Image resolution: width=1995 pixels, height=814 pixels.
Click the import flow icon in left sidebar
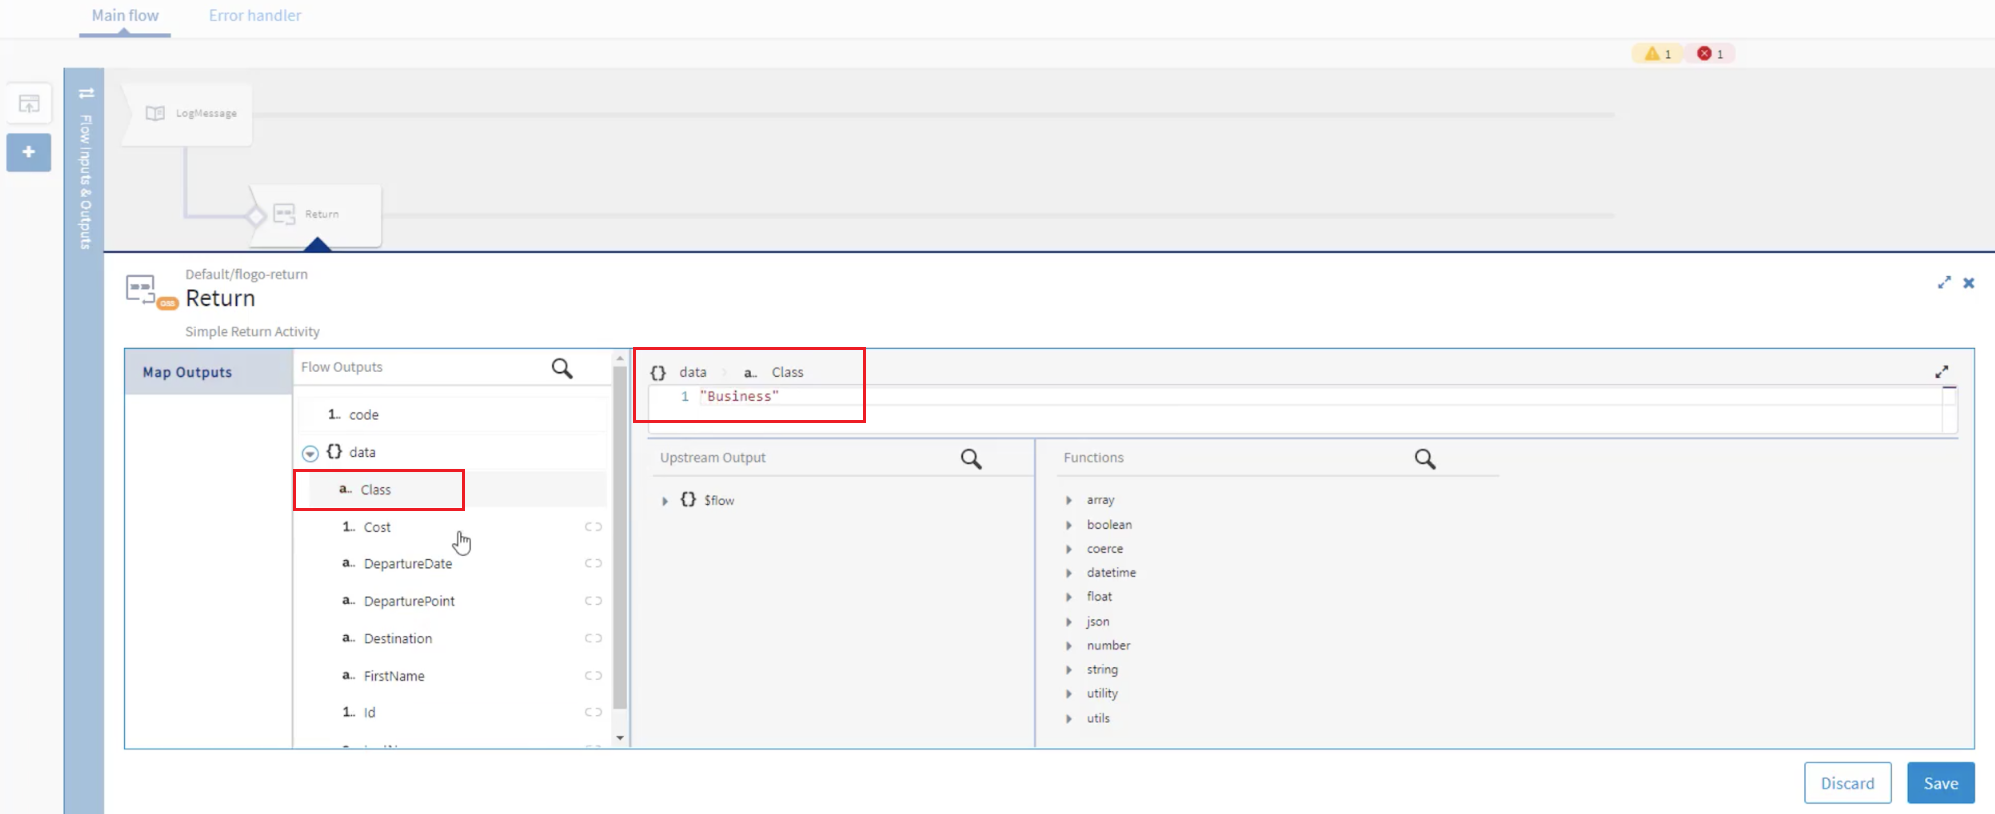[x=29, y=104]
